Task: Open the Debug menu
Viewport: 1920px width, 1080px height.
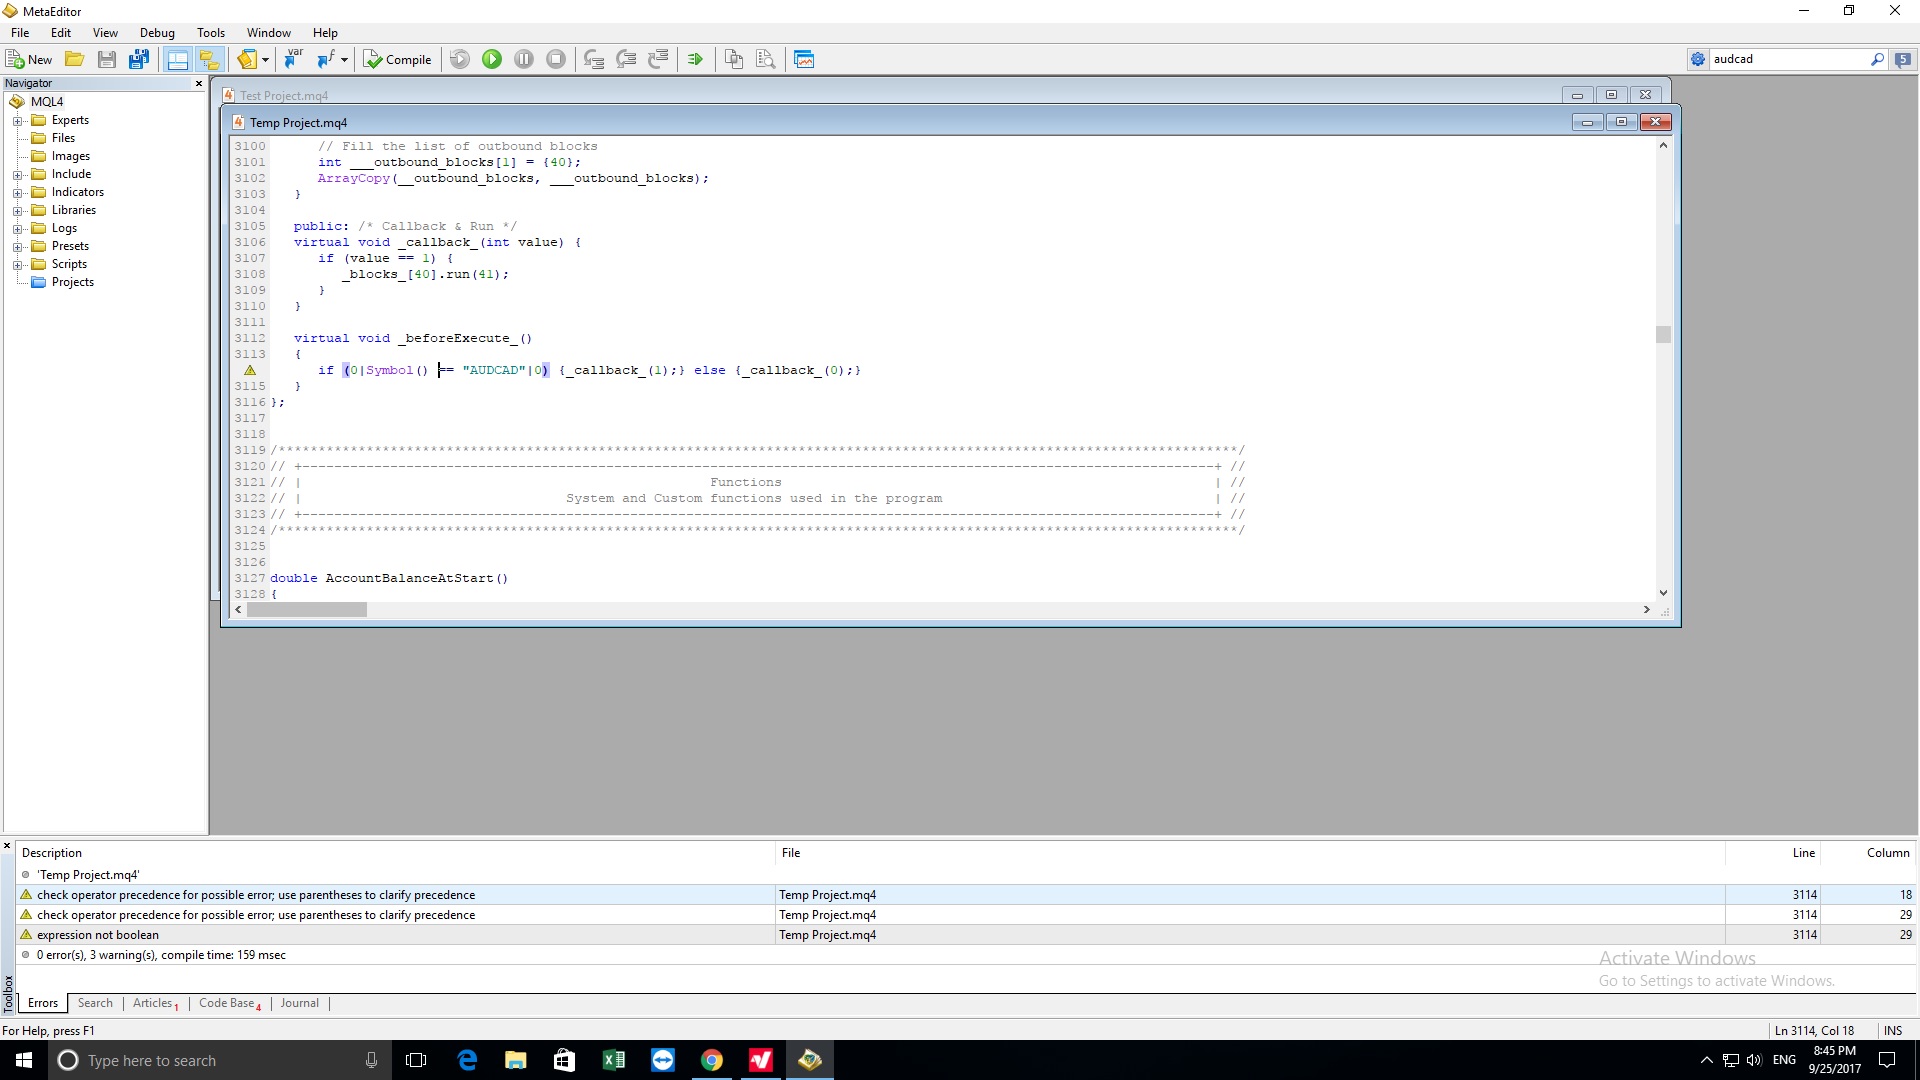Action: click(157, 32)
